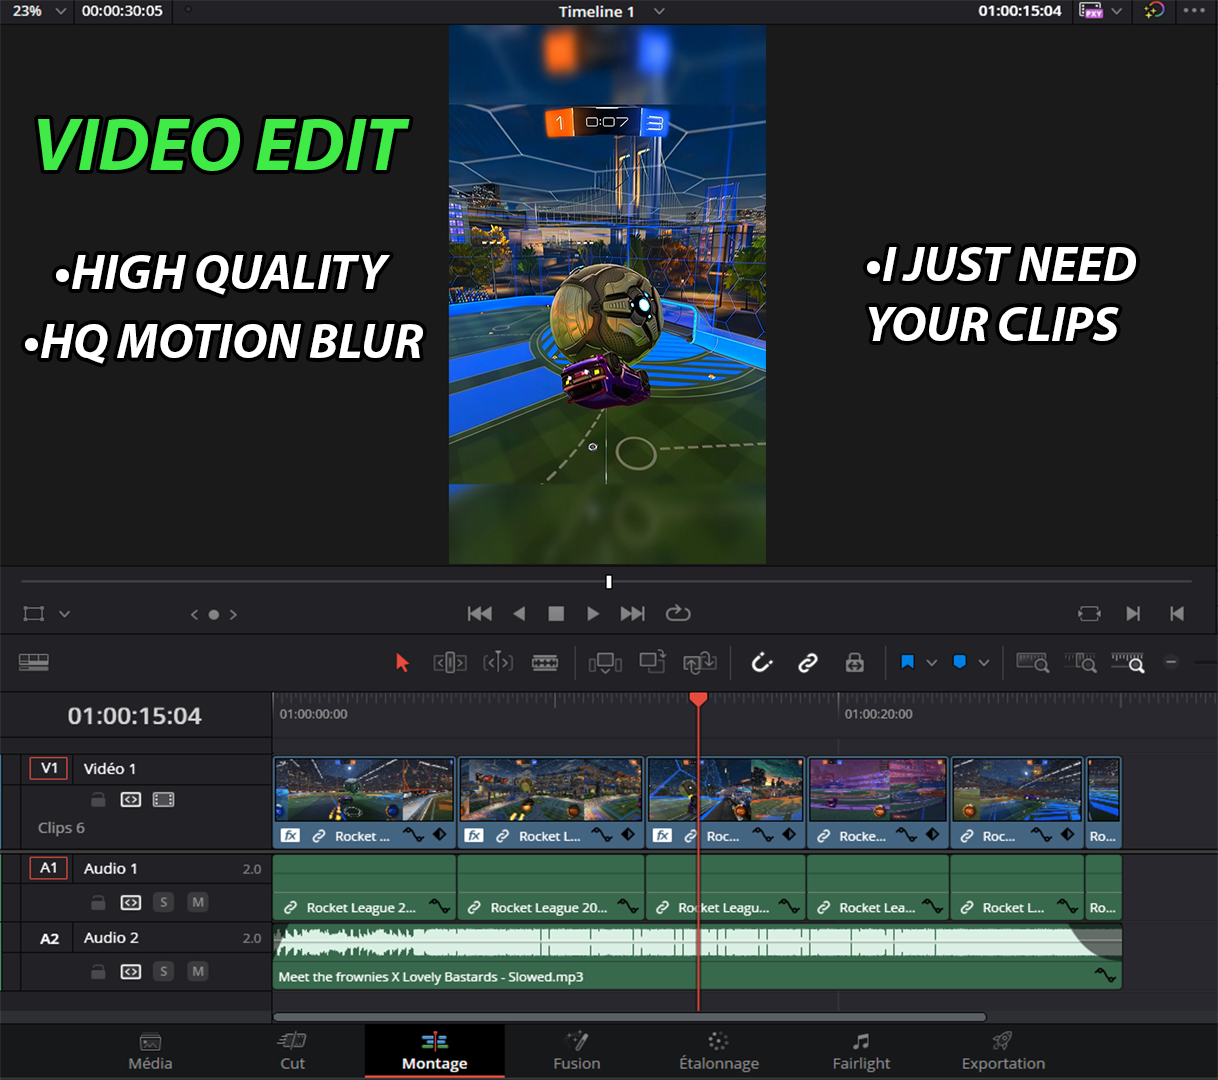Switch to Fusion page
The width and height of the screenshot is (1218, 1080).
point(577,1052)
